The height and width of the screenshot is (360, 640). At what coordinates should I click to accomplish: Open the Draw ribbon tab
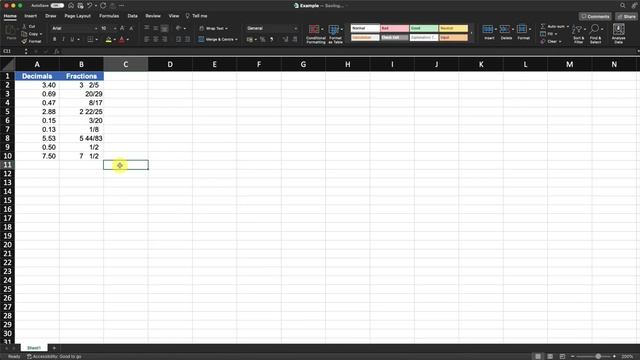click(x=51, y=16)
